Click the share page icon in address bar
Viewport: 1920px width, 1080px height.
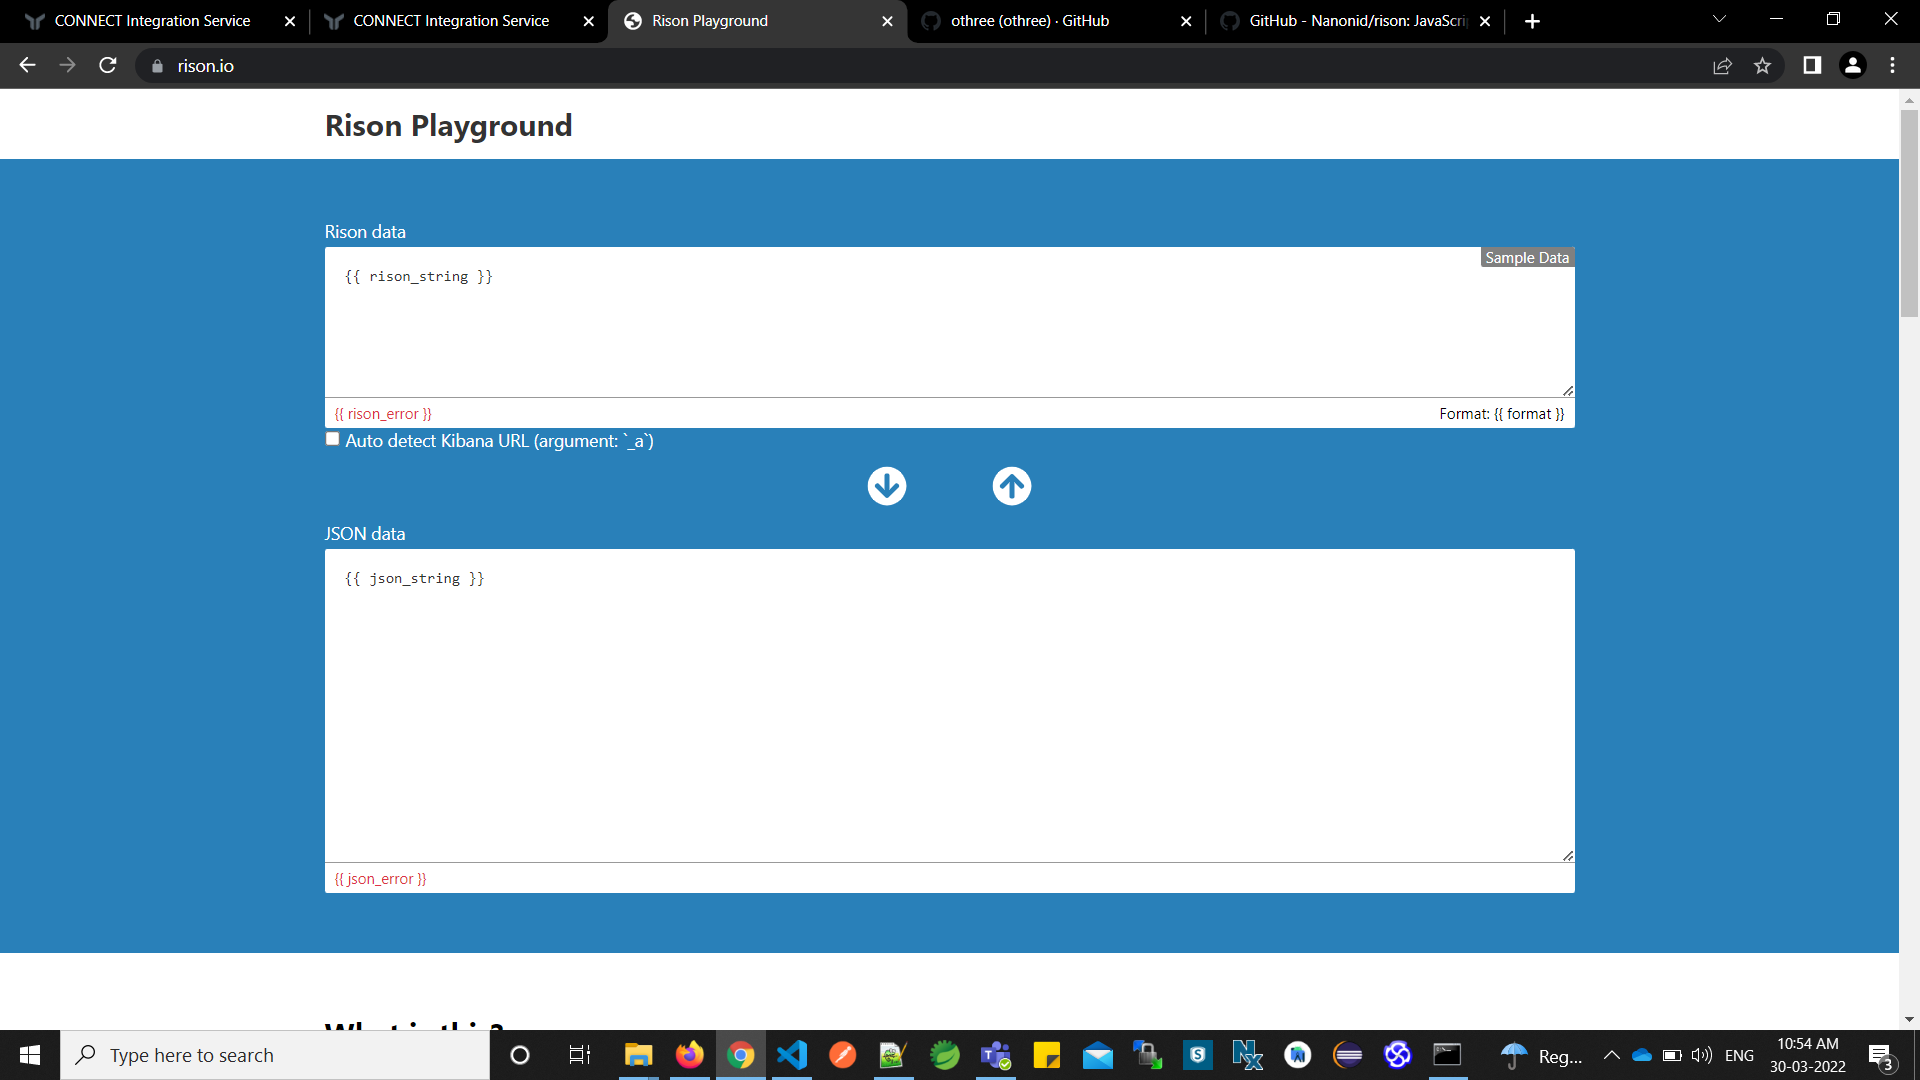coord(1722,66)
